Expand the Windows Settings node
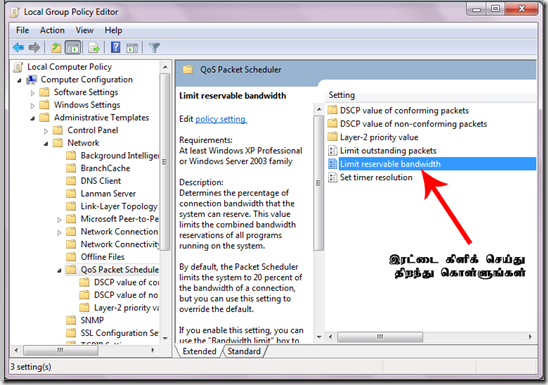This screenshot has height=385, width=548. click(33, 106)
